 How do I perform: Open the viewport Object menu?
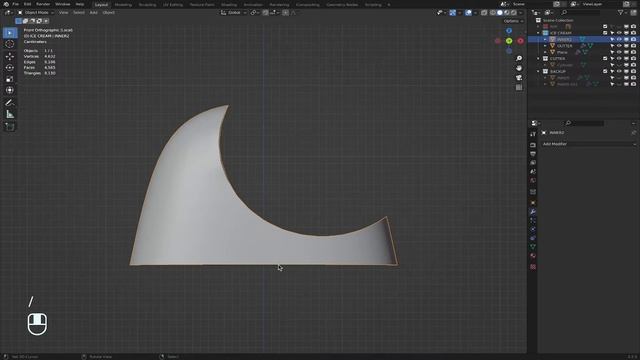point(109,13)
